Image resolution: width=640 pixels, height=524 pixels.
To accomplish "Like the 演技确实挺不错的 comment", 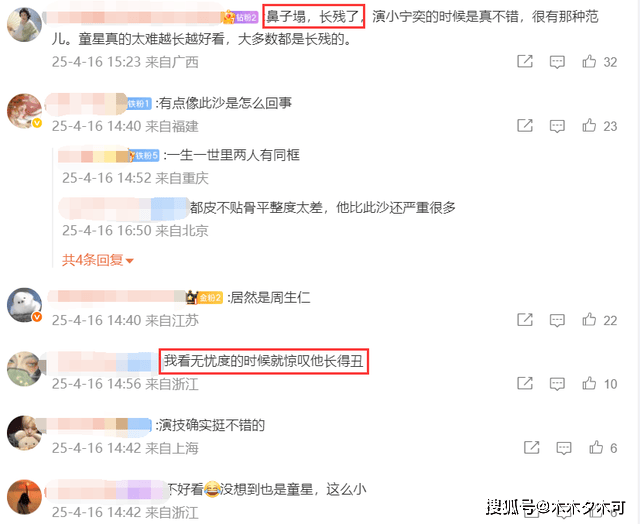I will 596,448.
